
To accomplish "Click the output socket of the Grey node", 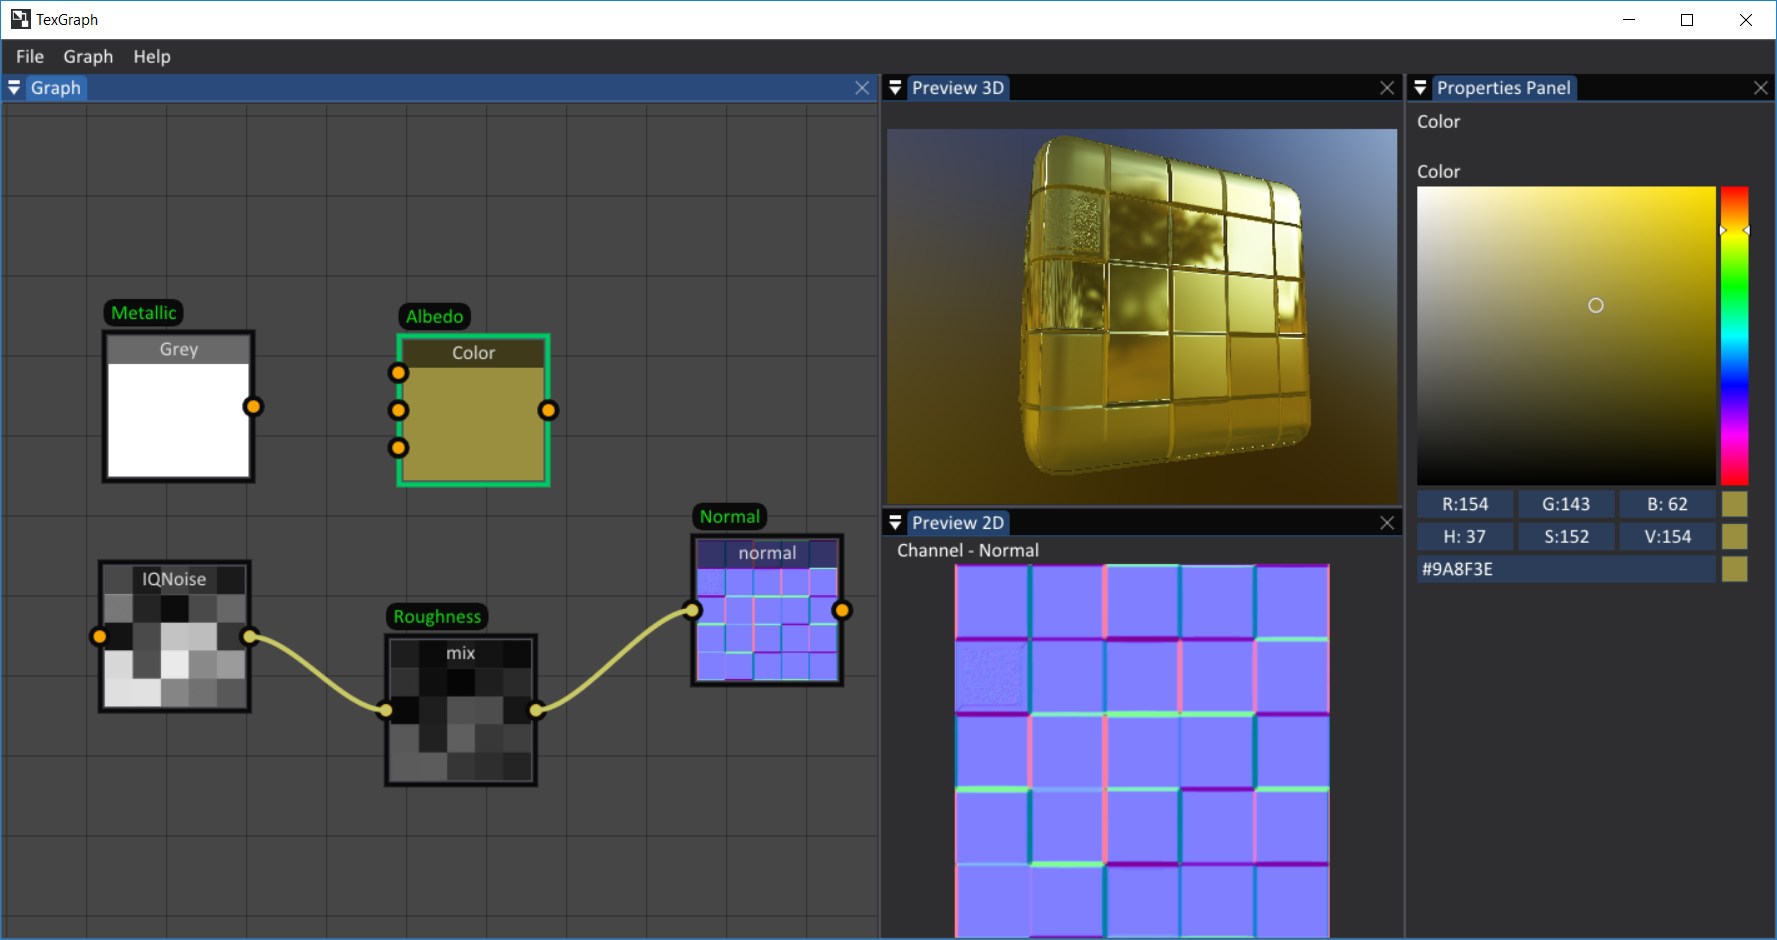I will click(254, 406).
